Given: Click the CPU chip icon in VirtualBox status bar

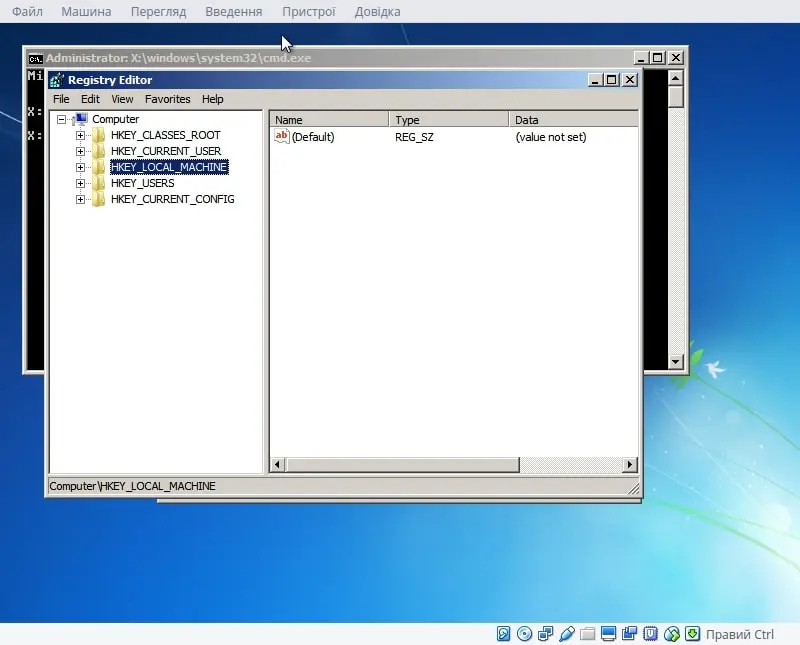Looking at the screenshot, I should [651, 634].
